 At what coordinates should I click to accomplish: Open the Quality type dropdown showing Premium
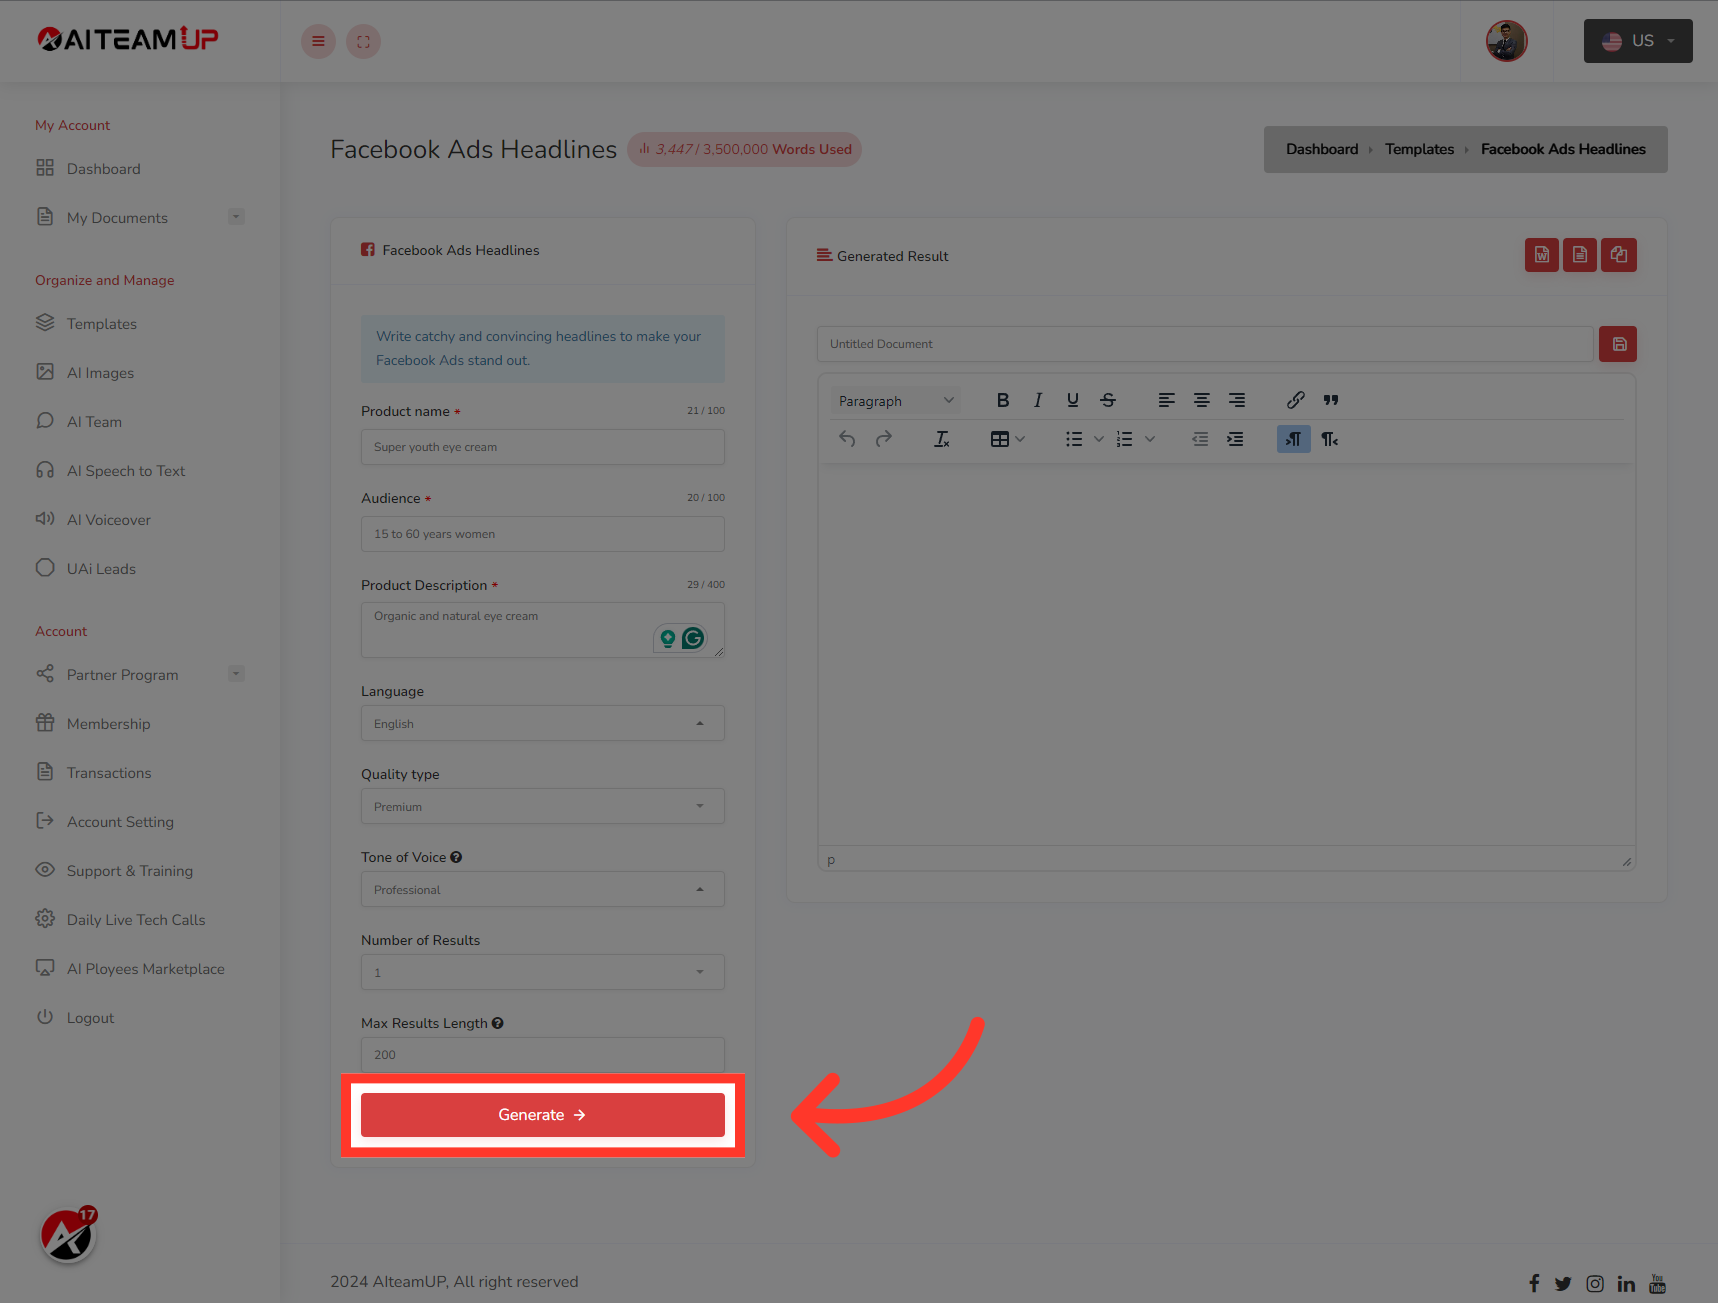[542, 806]
